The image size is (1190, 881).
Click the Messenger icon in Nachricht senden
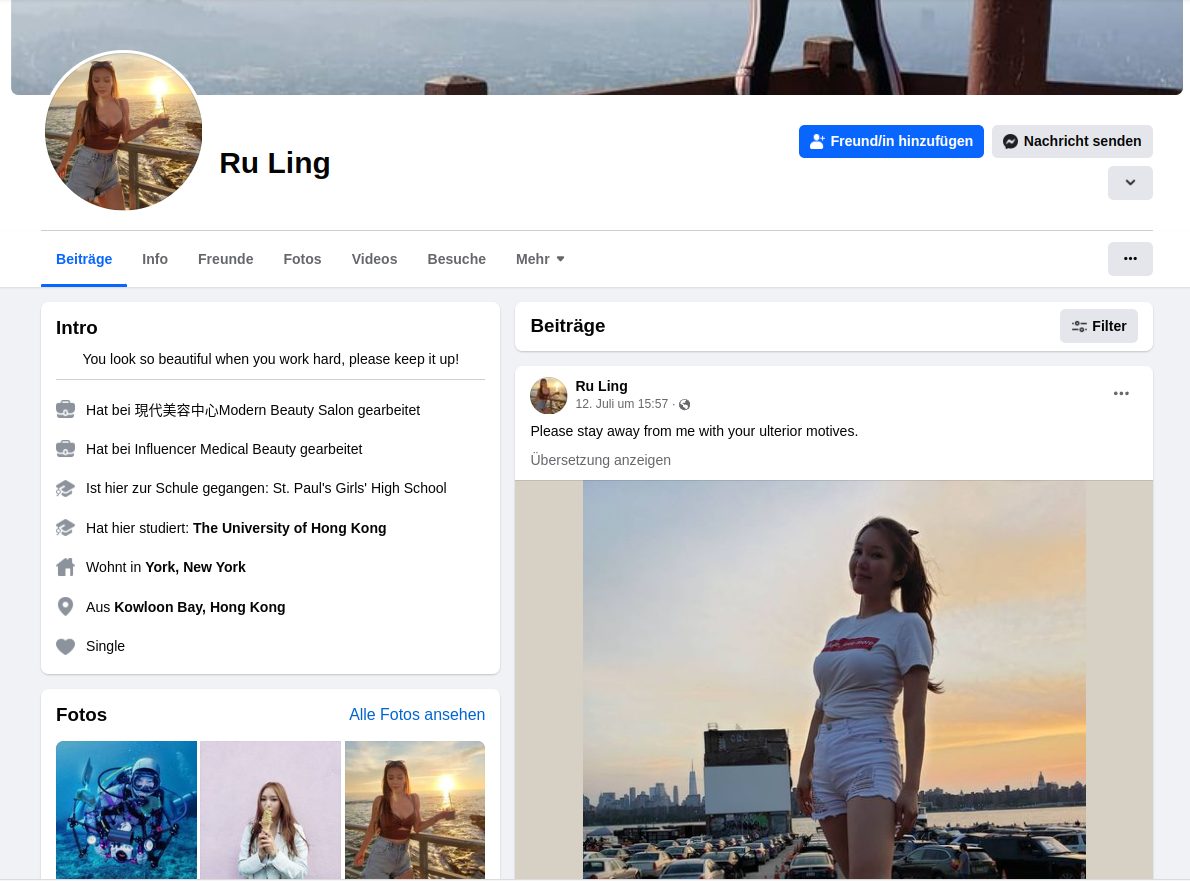click(x=1010, y=142)
